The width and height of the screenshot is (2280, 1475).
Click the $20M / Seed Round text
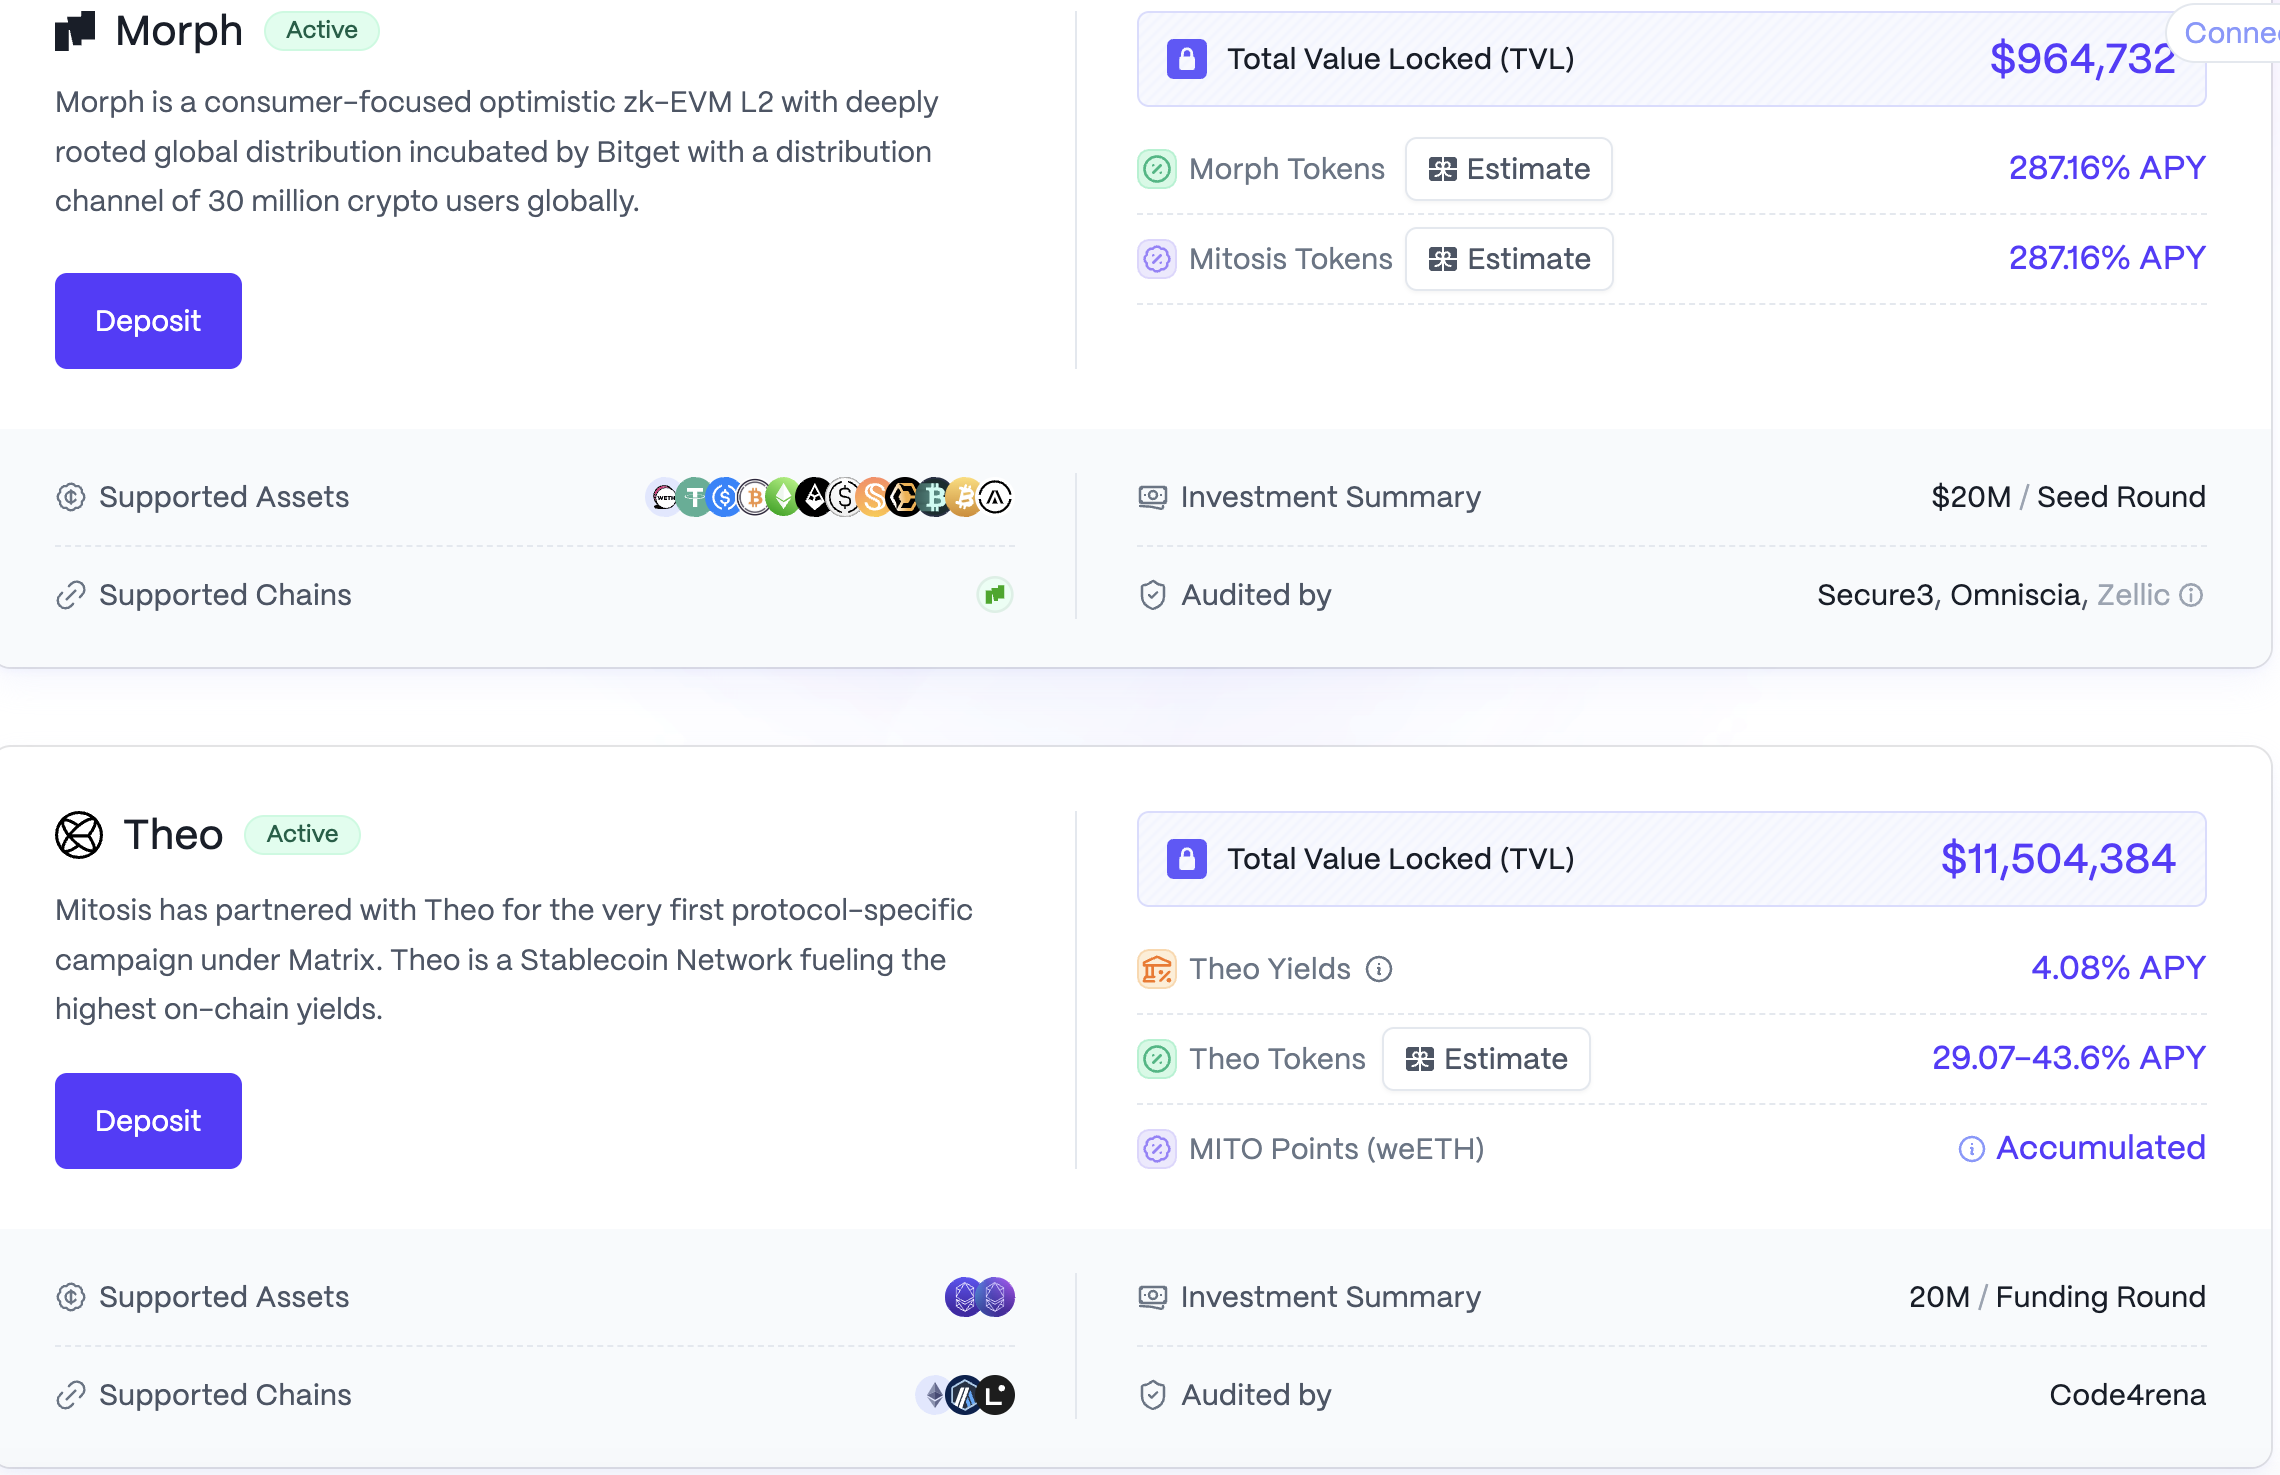tap(2068, 497)
